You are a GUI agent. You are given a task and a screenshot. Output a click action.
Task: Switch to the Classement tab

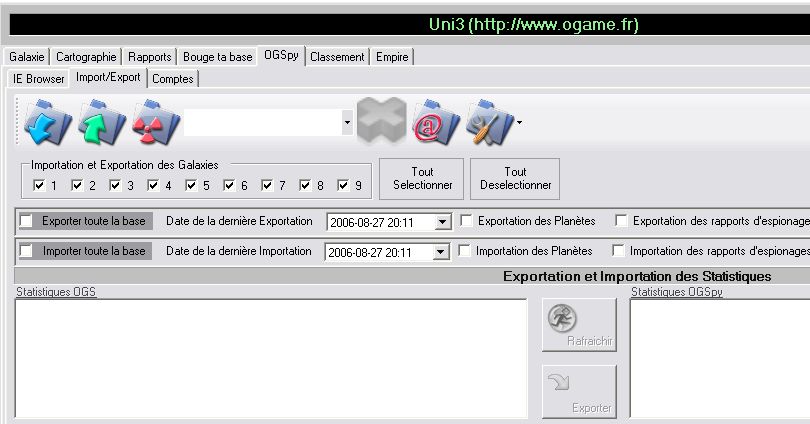tap(337, 57)
